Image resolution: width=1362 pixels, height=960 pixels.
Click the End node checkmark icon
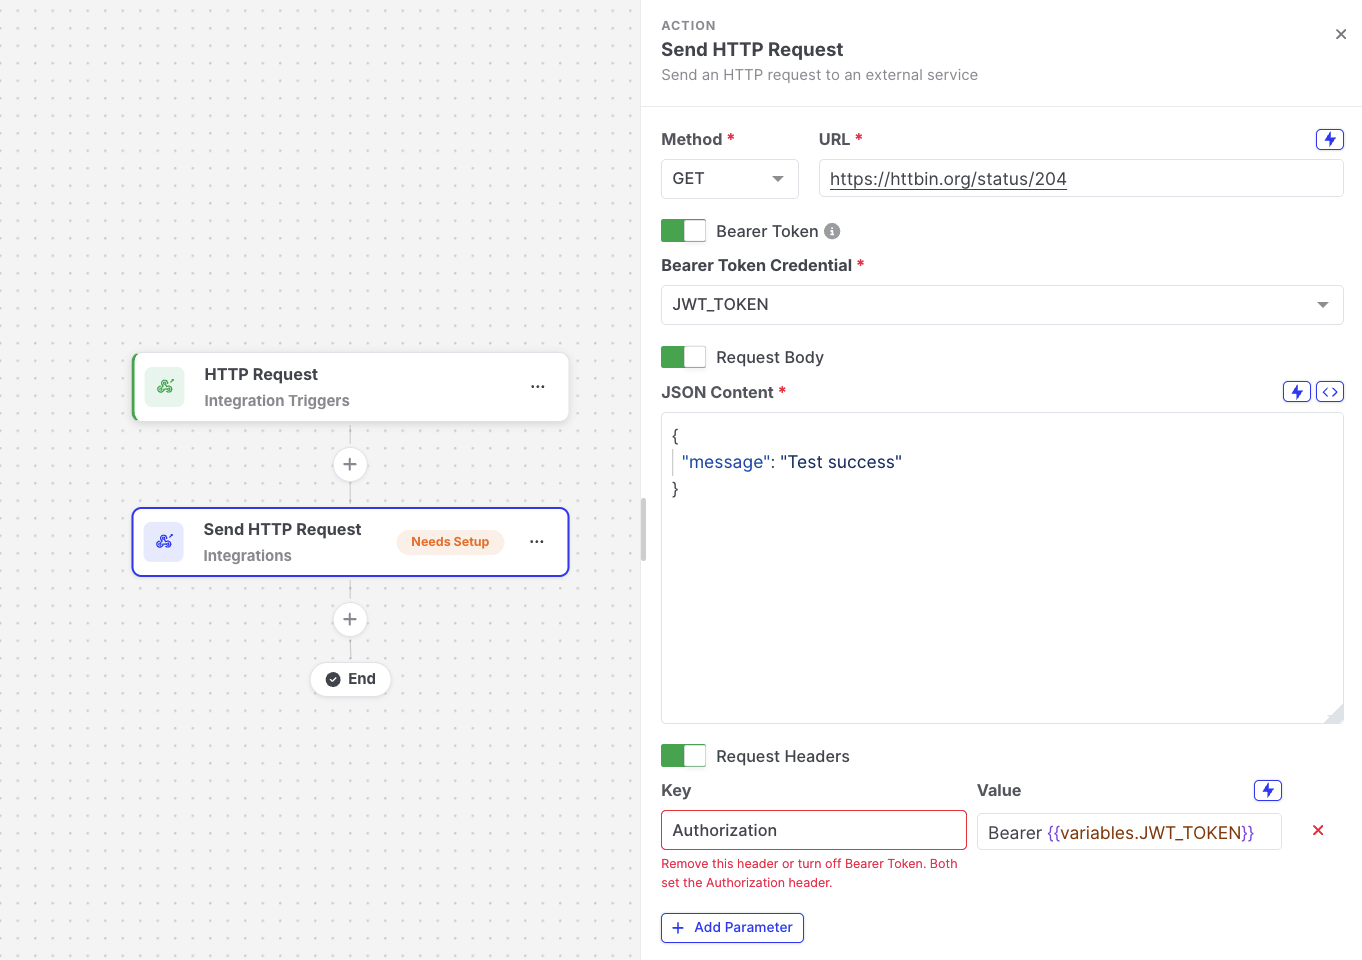click(x=333, y=679)
